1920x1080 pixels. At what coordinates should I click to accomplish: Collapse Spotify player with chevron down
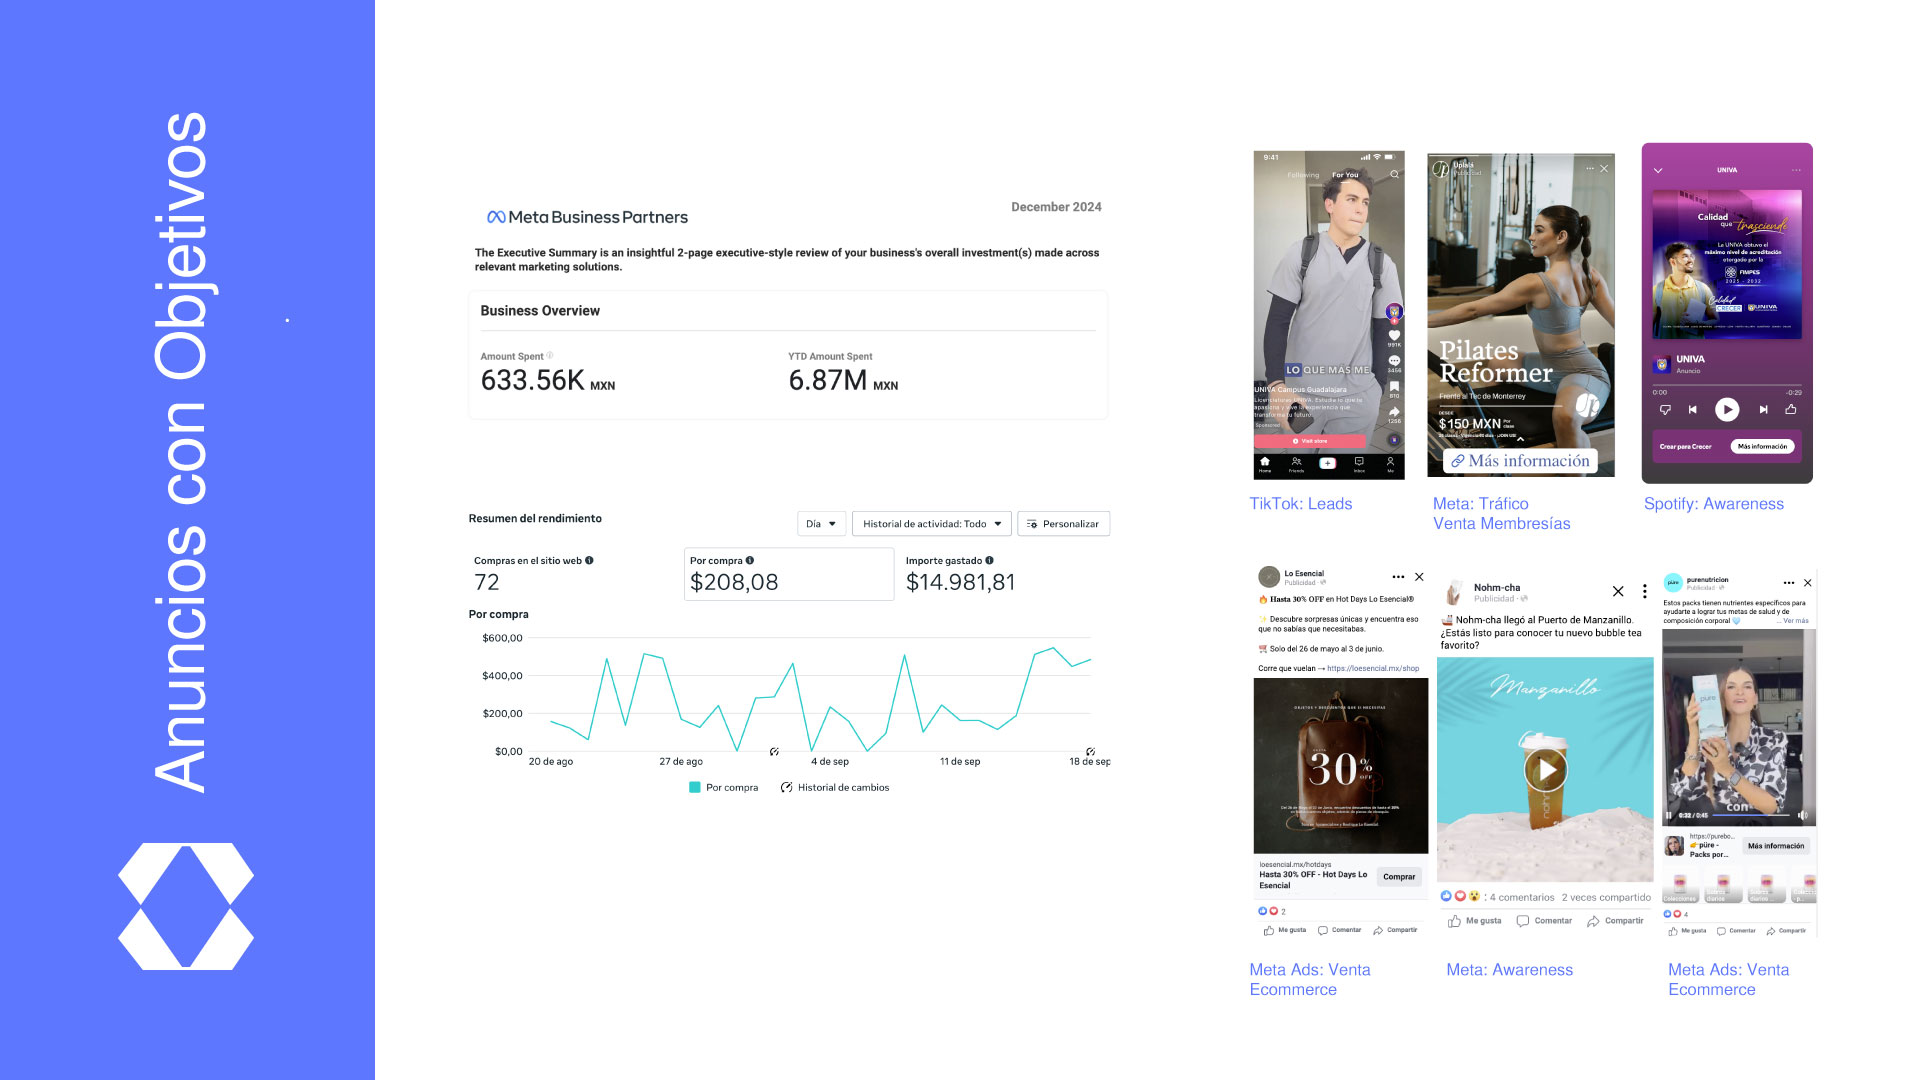(1658, 171)
